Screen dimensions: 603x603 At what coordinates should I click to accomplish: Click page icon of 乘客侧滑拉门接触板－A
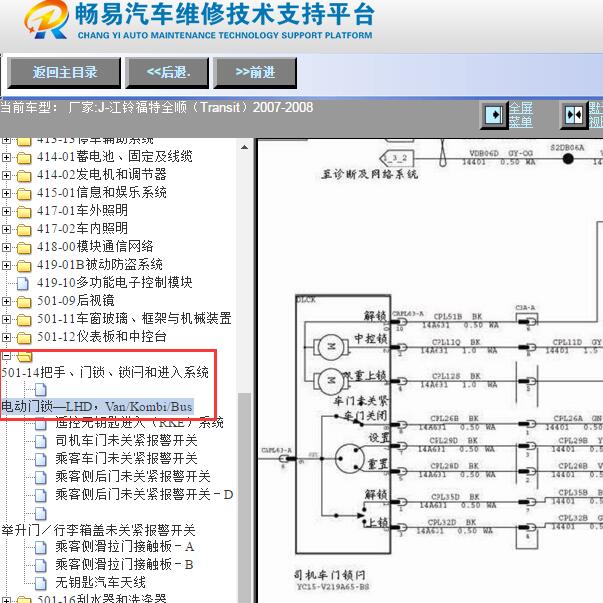click(x=41, y=548)
